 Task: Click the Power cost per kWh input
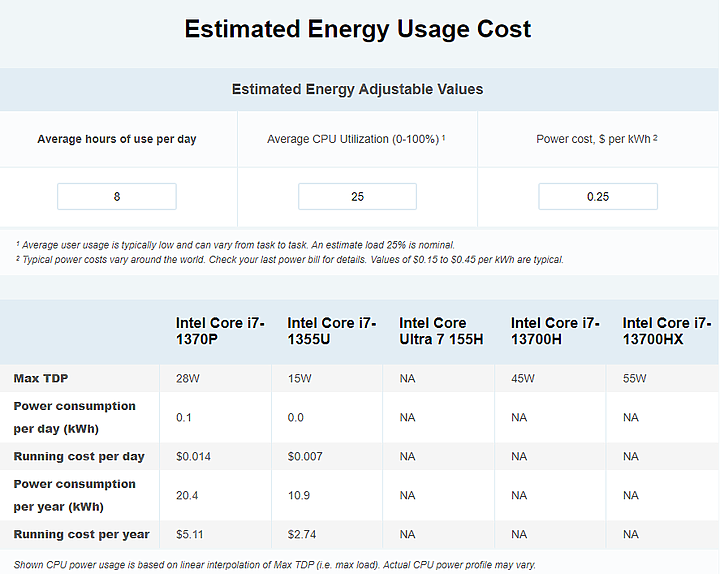pos(598,197)
